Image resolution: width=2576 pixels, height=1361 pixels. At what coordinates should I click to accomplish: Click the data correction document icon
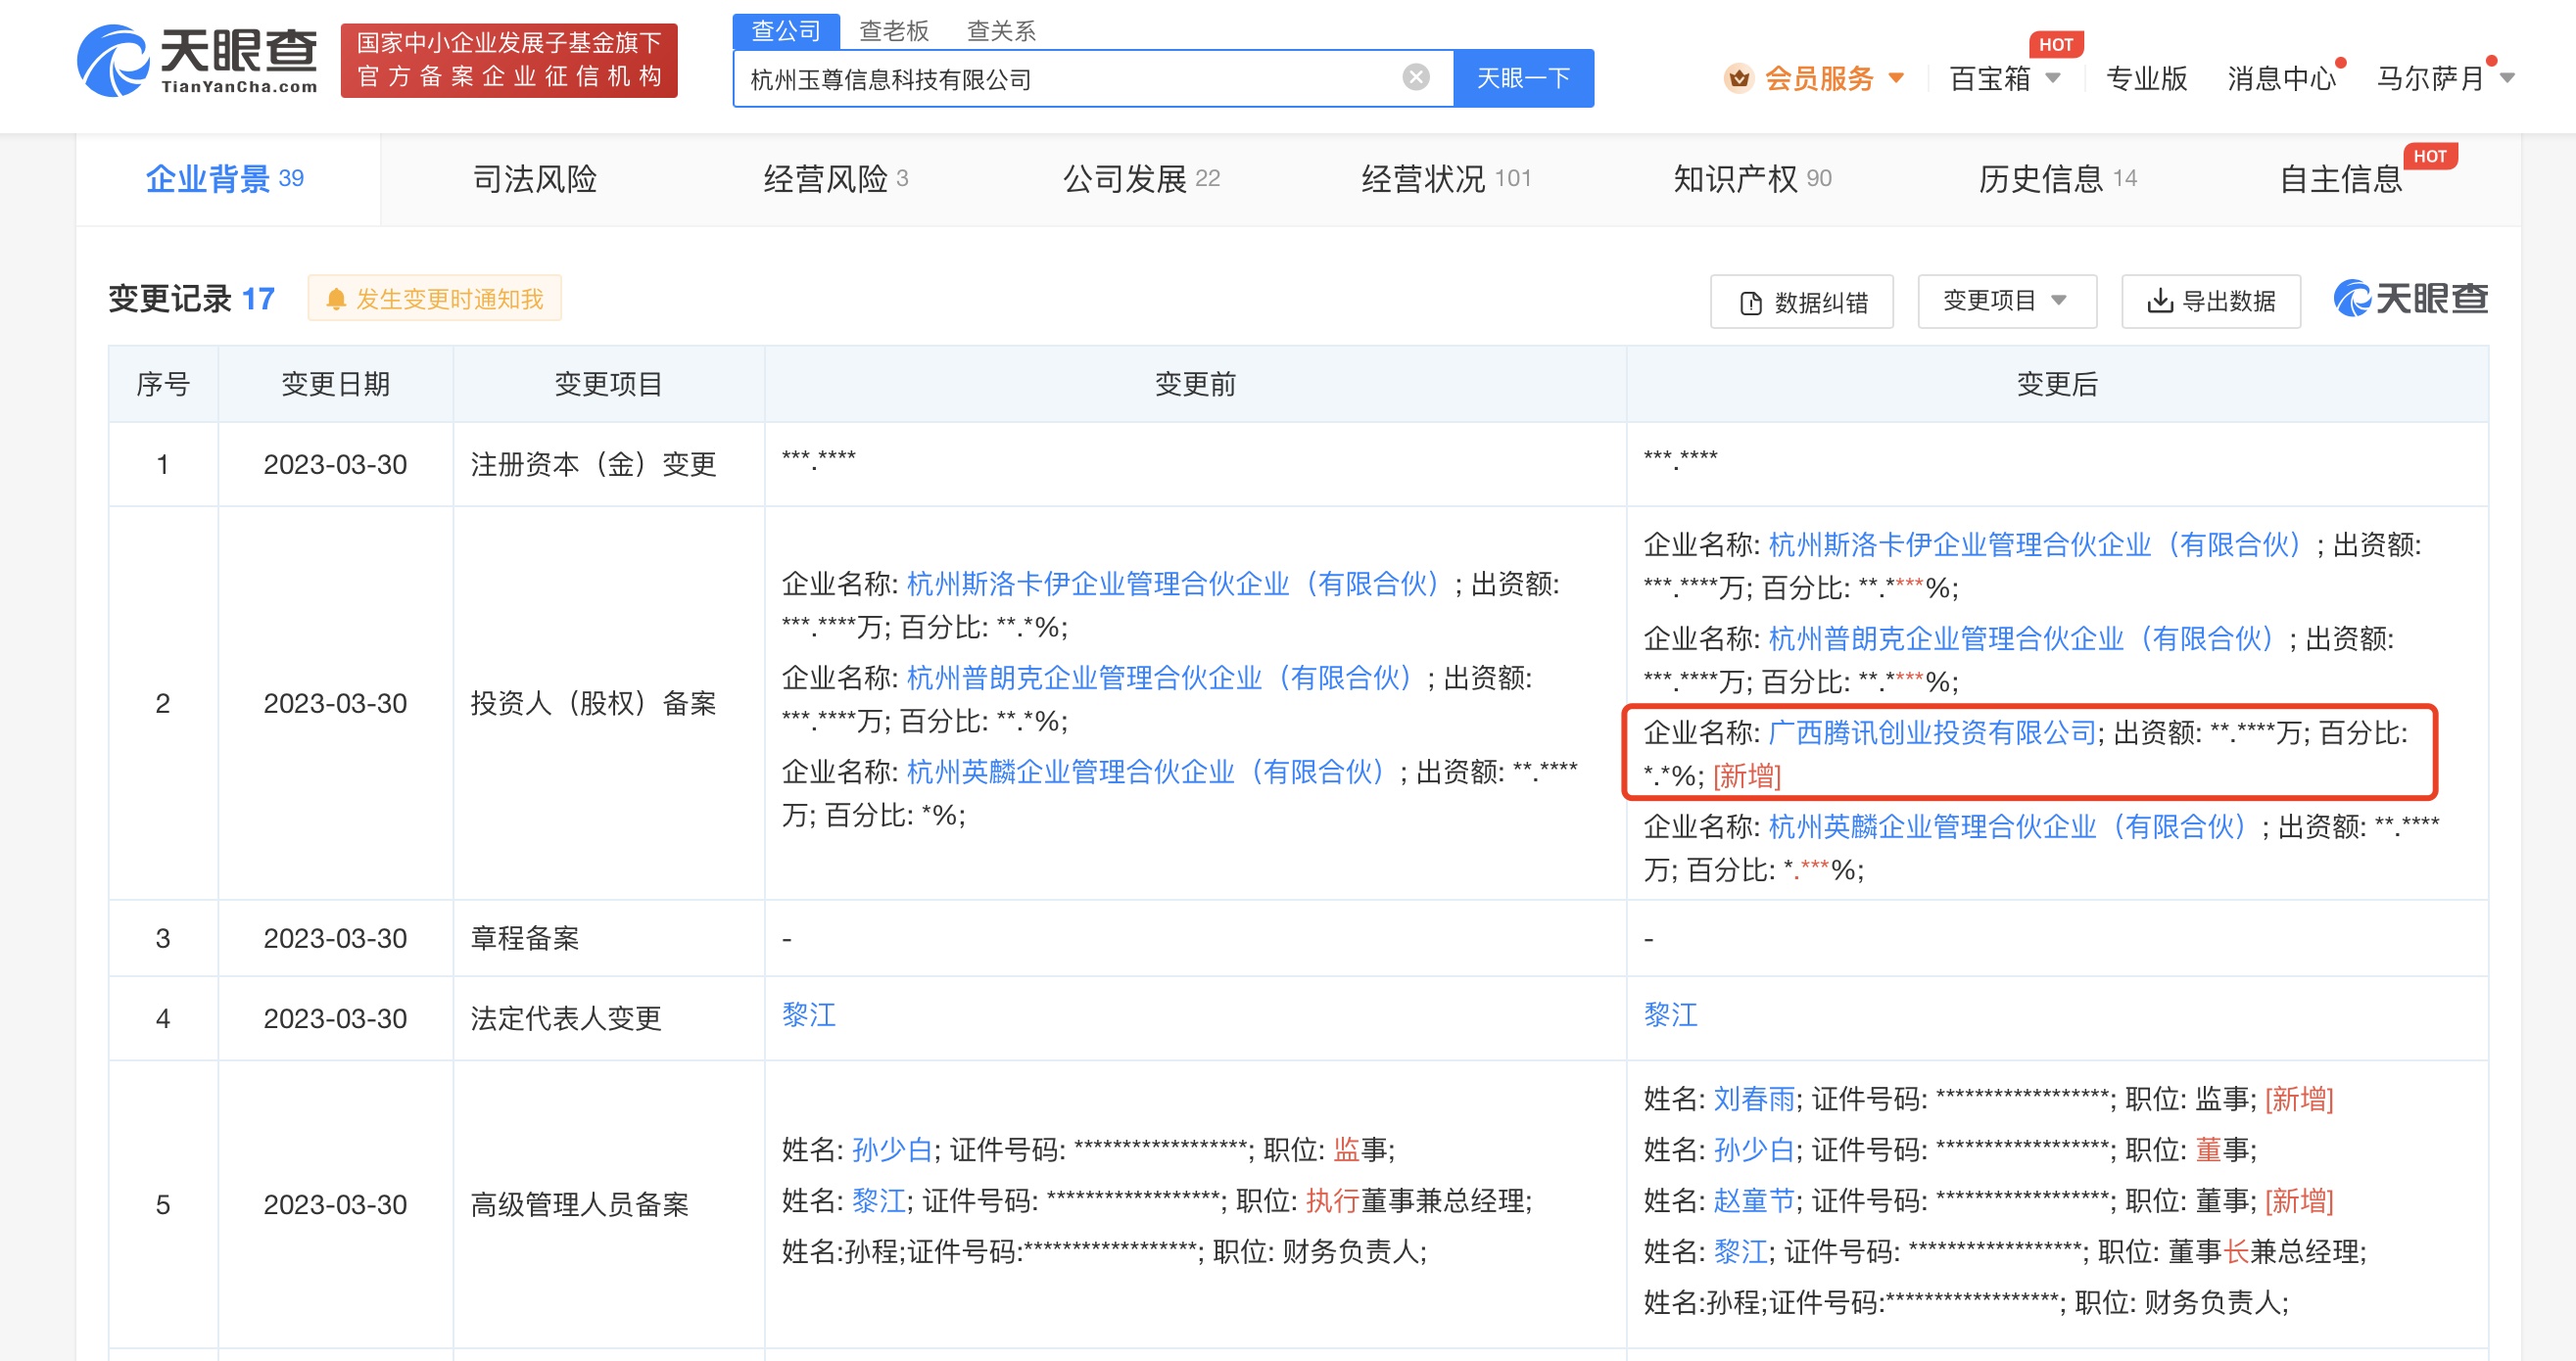coord(1750,302)
